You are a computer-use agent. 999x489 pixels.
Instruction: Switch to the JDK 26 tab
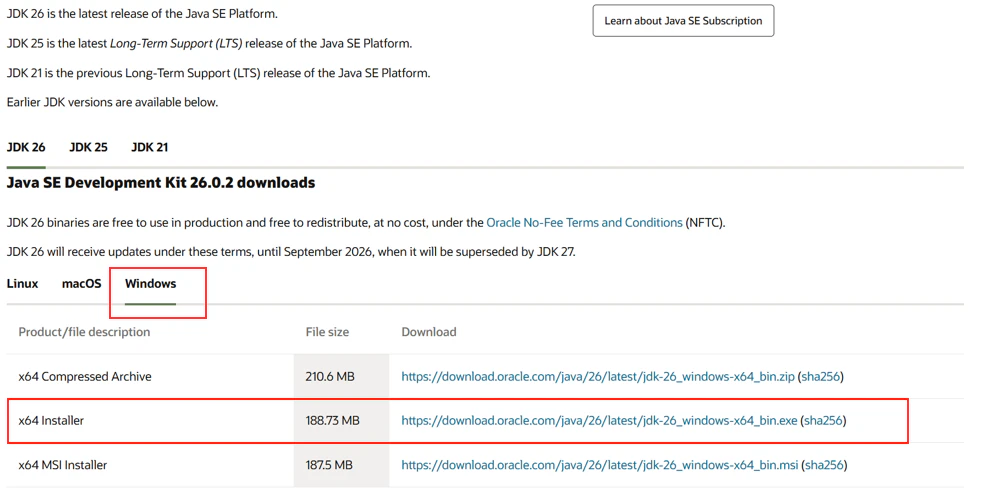tap(26, 147)
